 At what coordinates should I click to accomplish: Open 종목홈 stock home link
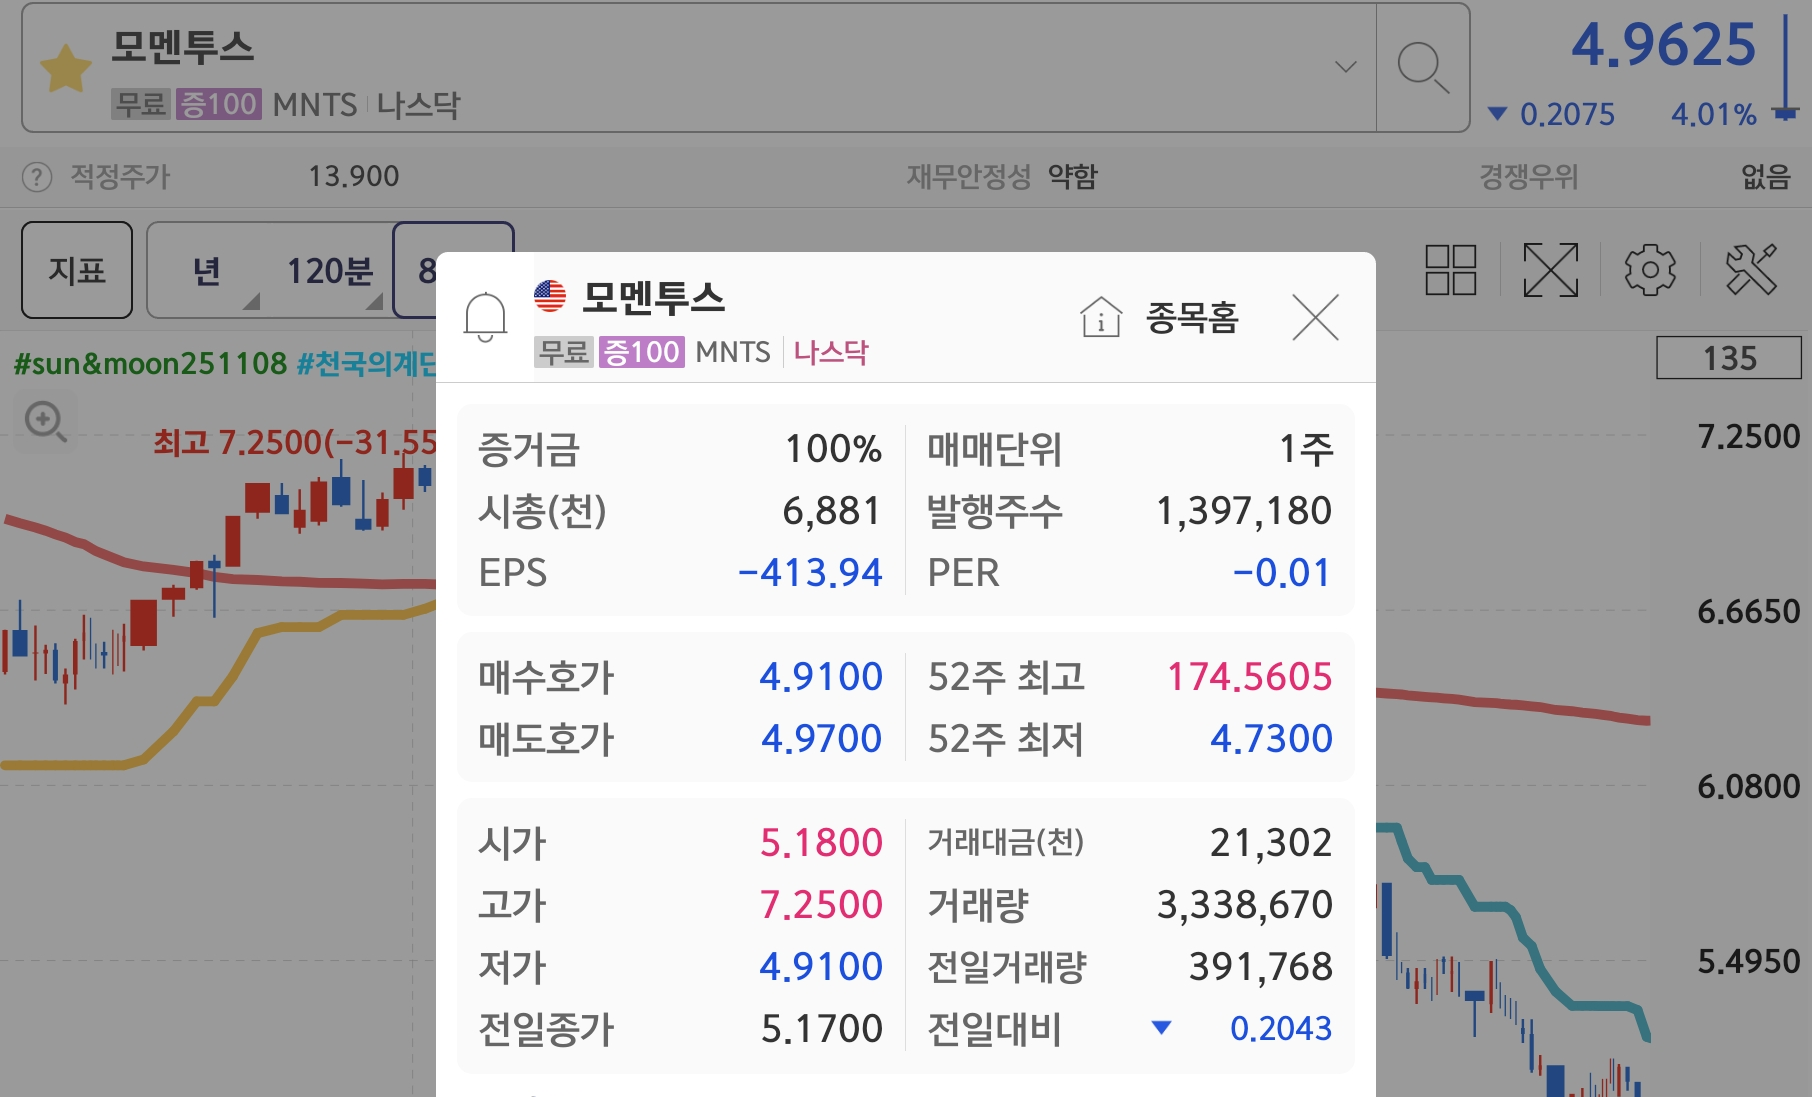tap(1192, 318)
